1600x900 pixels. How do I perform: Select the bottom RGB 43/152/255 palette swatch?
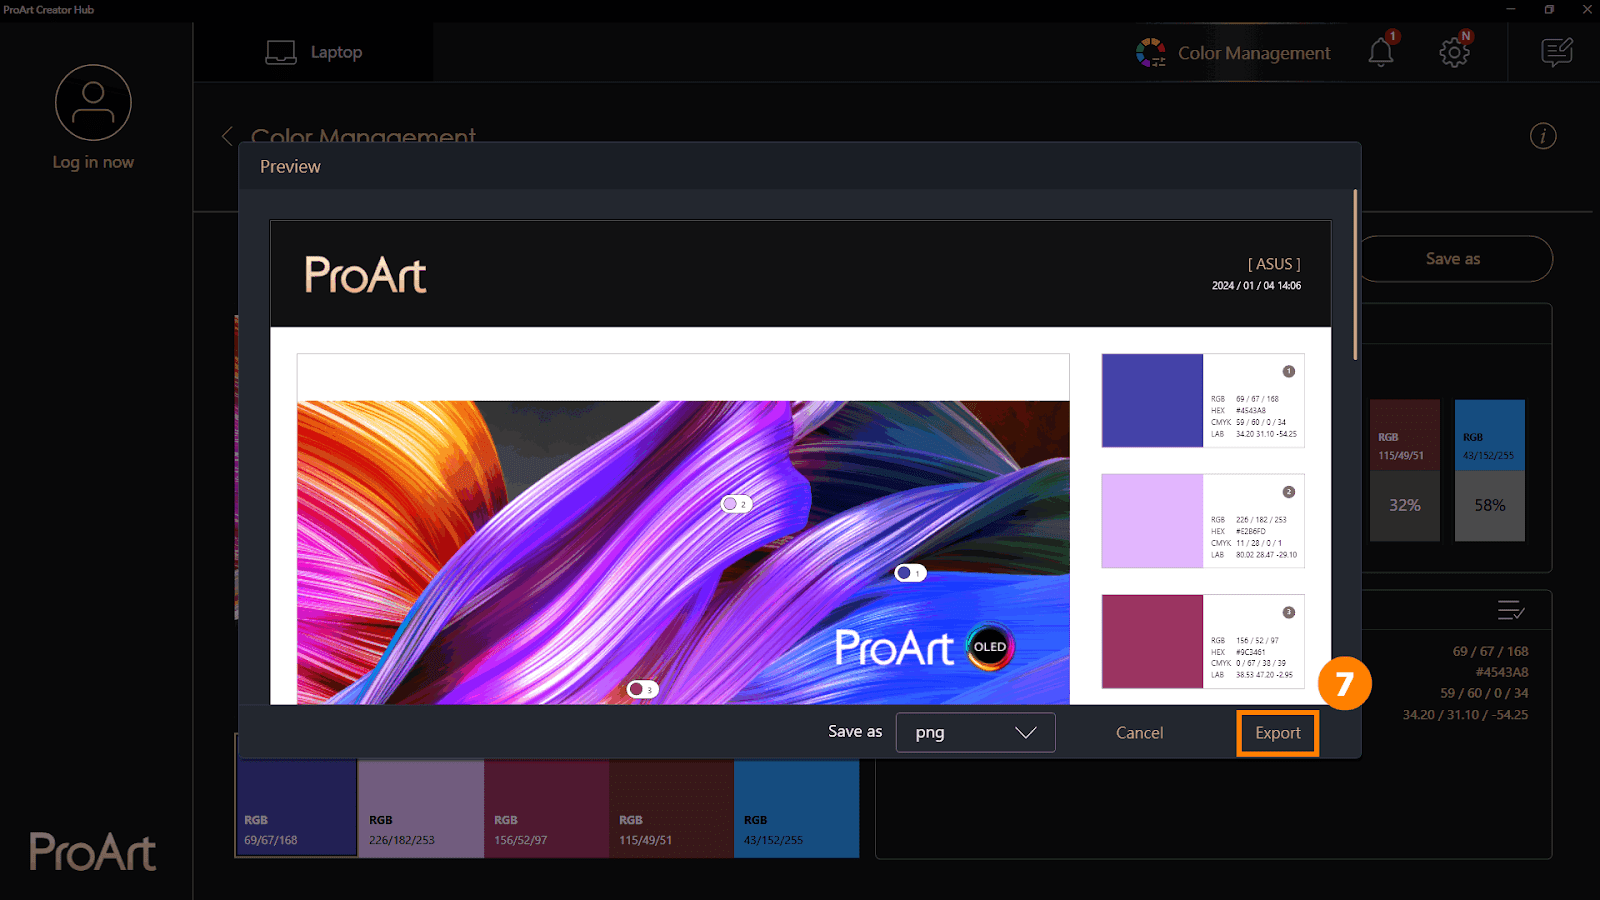click(796, 808)
